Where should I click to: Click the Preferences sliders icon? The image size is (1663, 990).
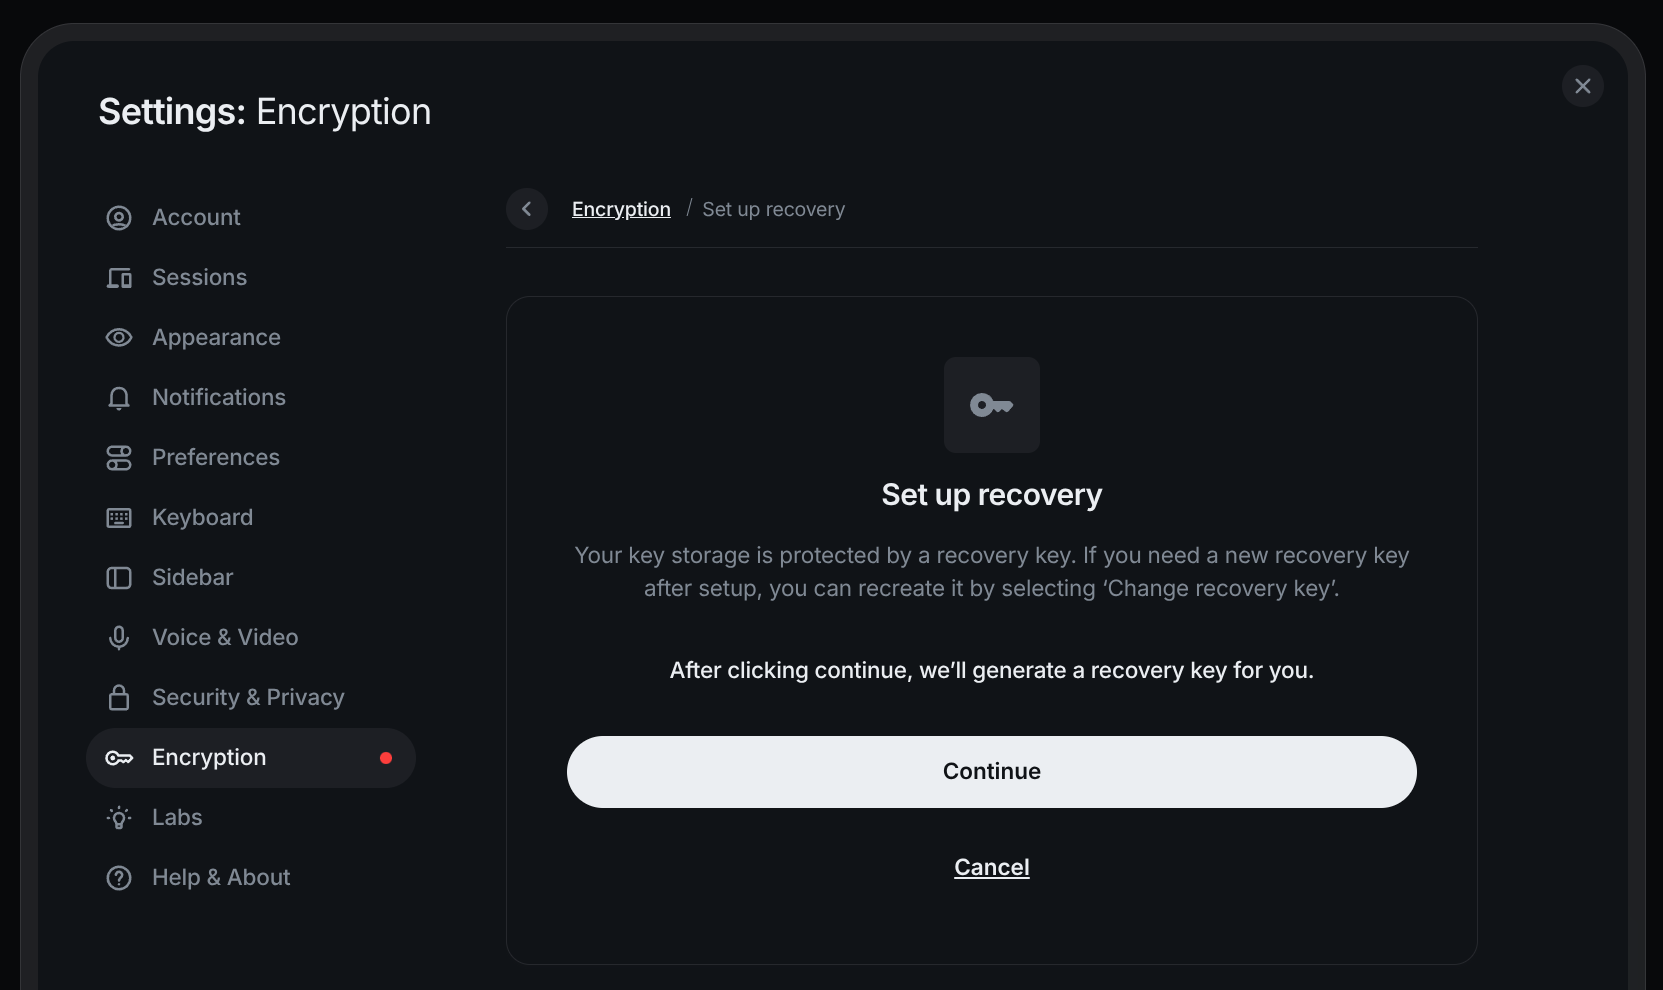tap(119, 458)
